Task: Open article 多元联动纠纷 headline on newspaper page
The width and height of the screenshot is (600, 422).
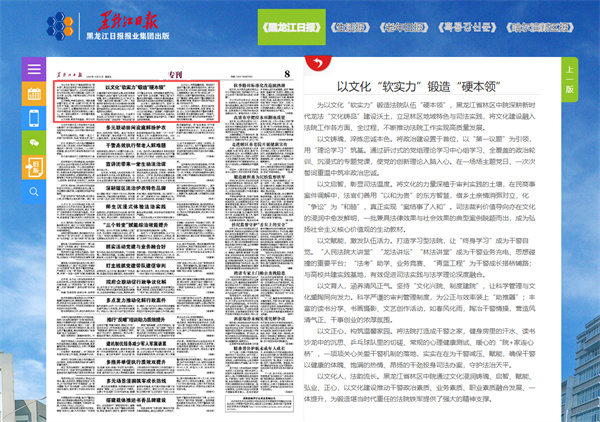Action: (x=135, y=128)
